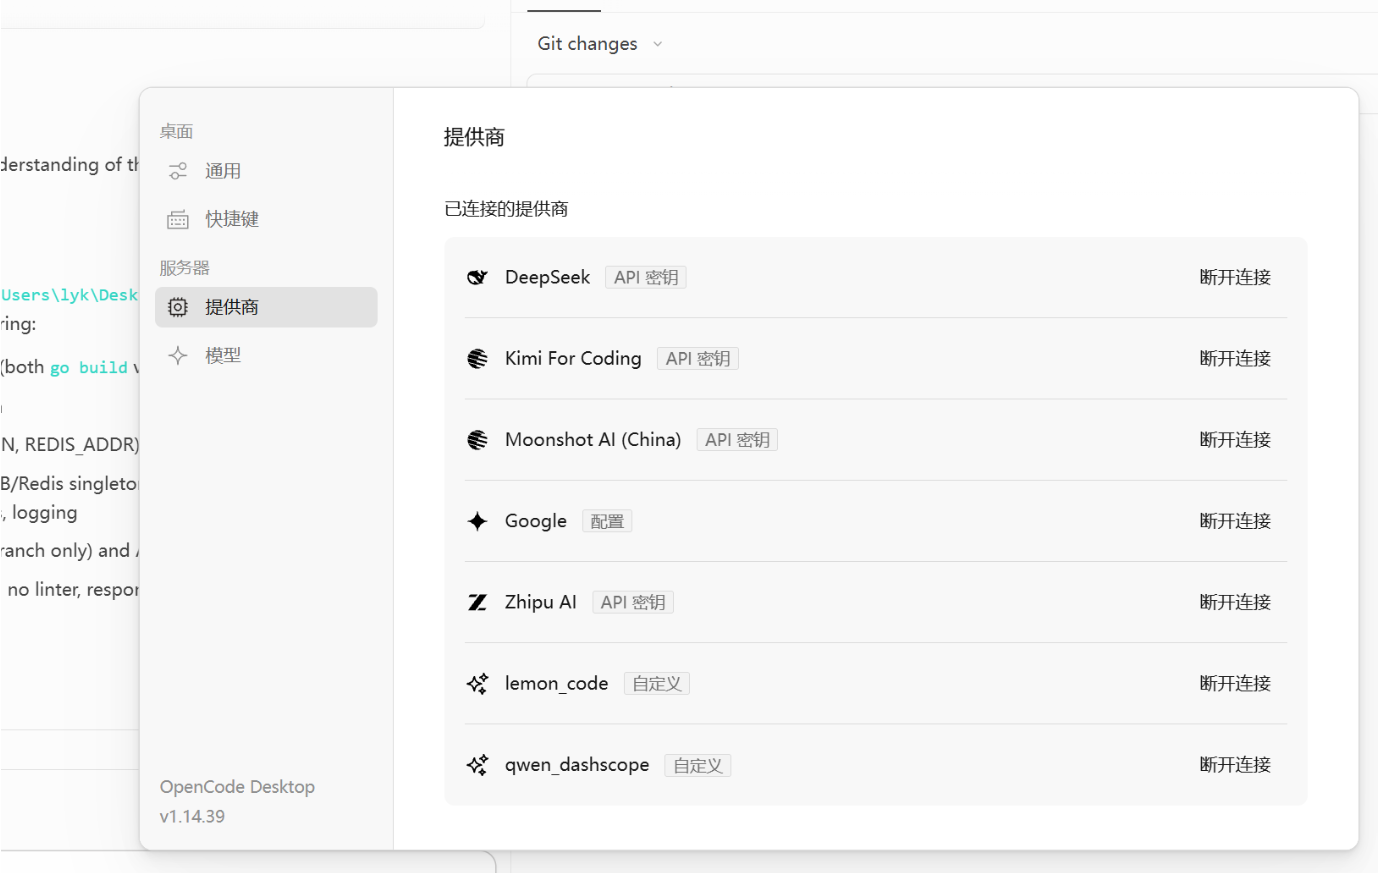
Task: Click the 自定义 tag beside lemon_code
Action: click(x=657, y=684)
